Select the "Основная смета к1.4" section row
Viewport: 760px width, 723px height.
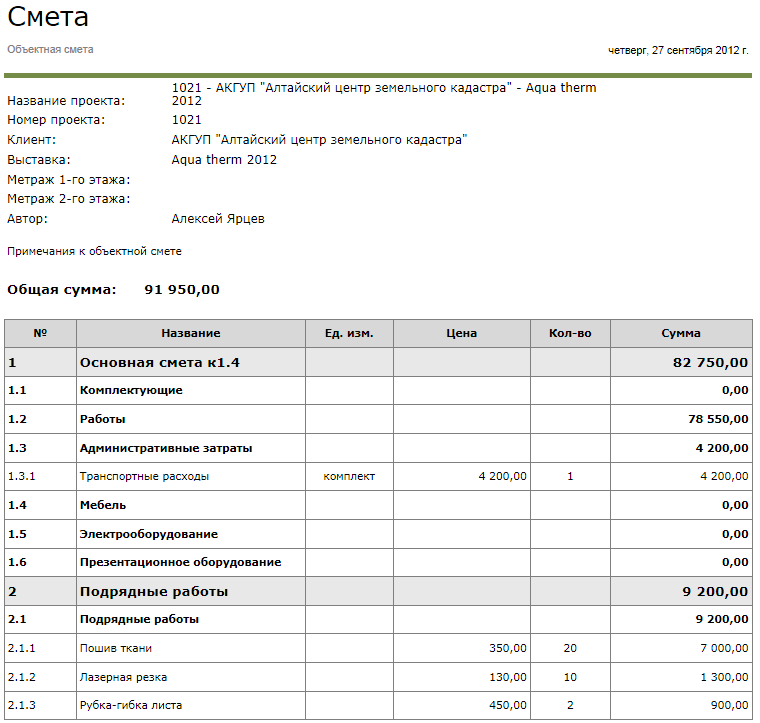[160, 362]
